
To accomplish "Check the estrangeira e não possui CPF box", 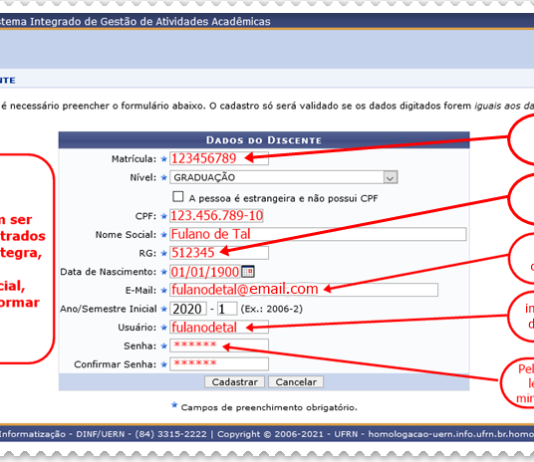I will point(178,196).
